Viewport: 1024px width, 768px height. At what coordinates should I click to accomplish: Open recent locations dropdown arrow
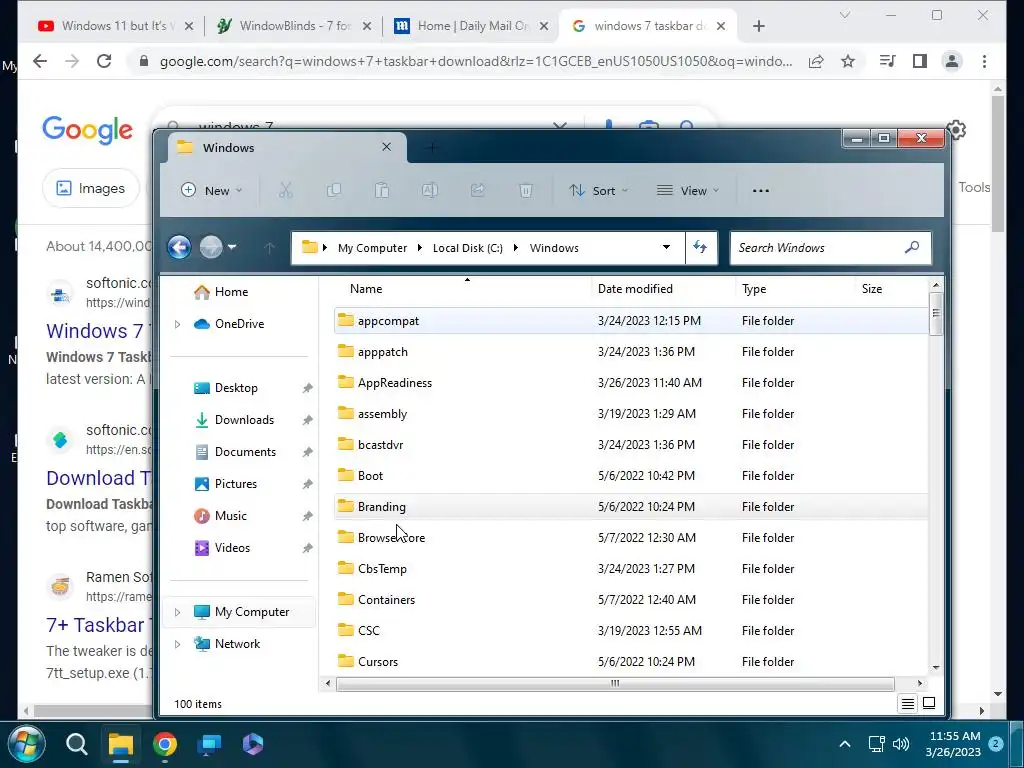232,248
